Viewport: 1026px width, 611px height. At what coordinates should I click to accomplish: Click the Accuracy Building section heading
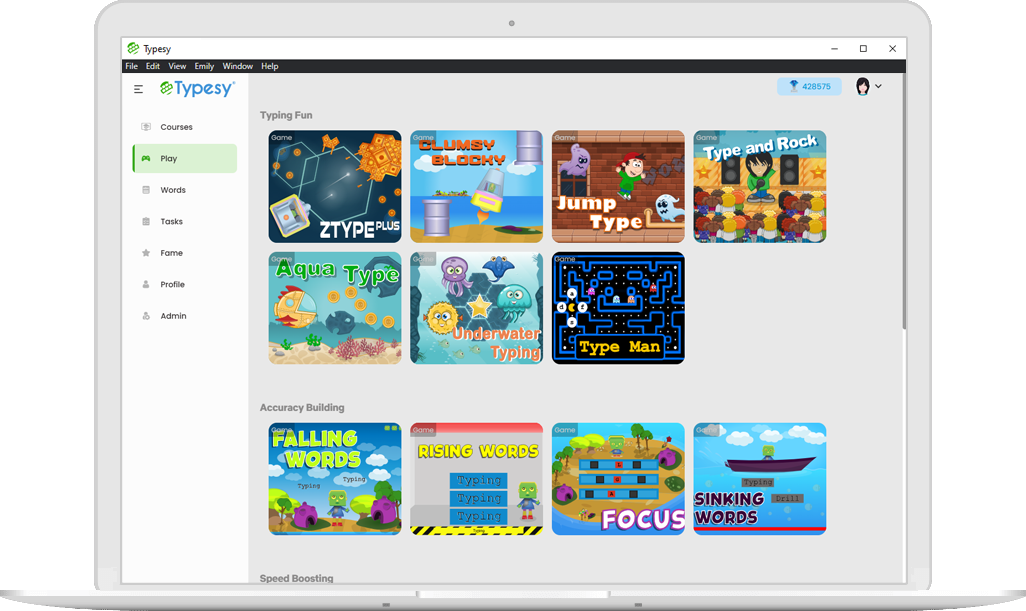tap(302, 408)
